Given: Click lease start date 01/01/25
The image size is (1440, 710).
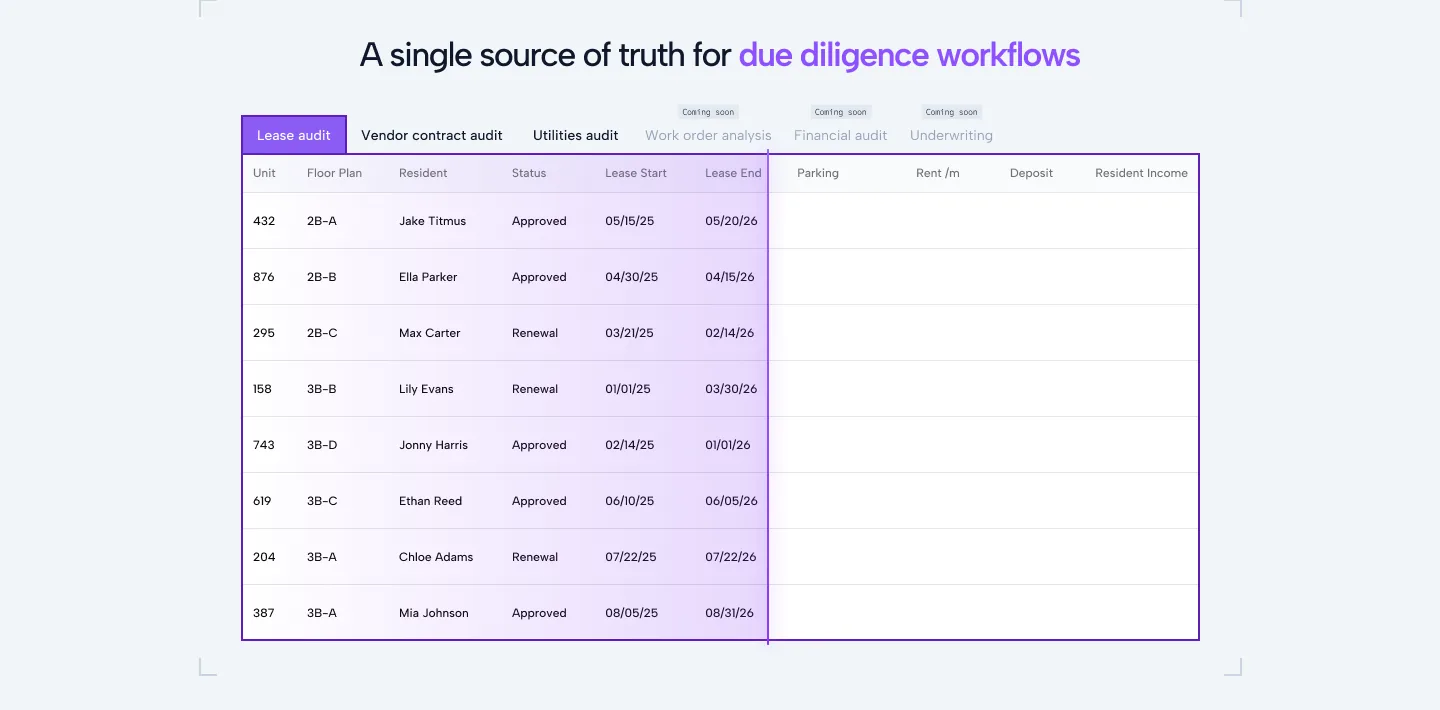Looking at the screenshot, I should (x=628, y=389).
